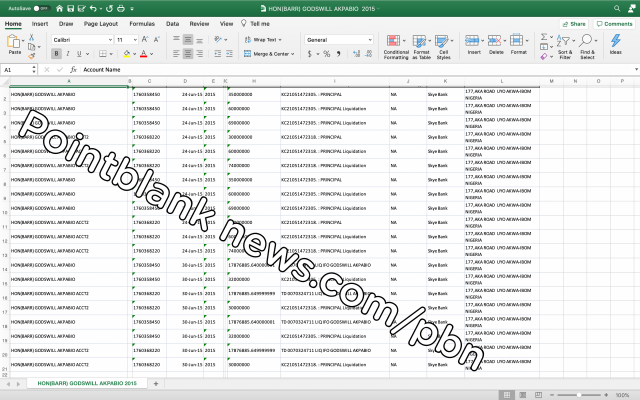This screenshot has width=640, height=400.
Task: Open the Comments button
Action: pyautogui.click(x=613, y=22)
